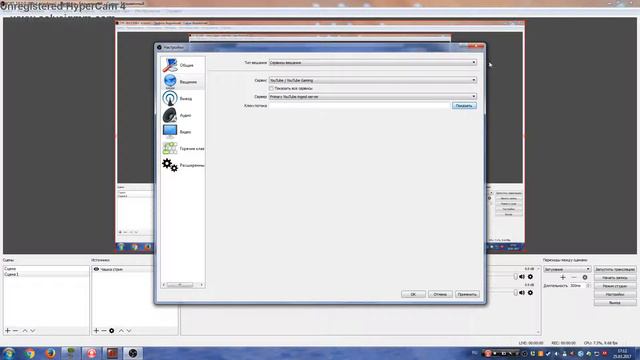Click Start Streaming button in main window
This screenshot has height=360, width=640.
click(615, 269)
